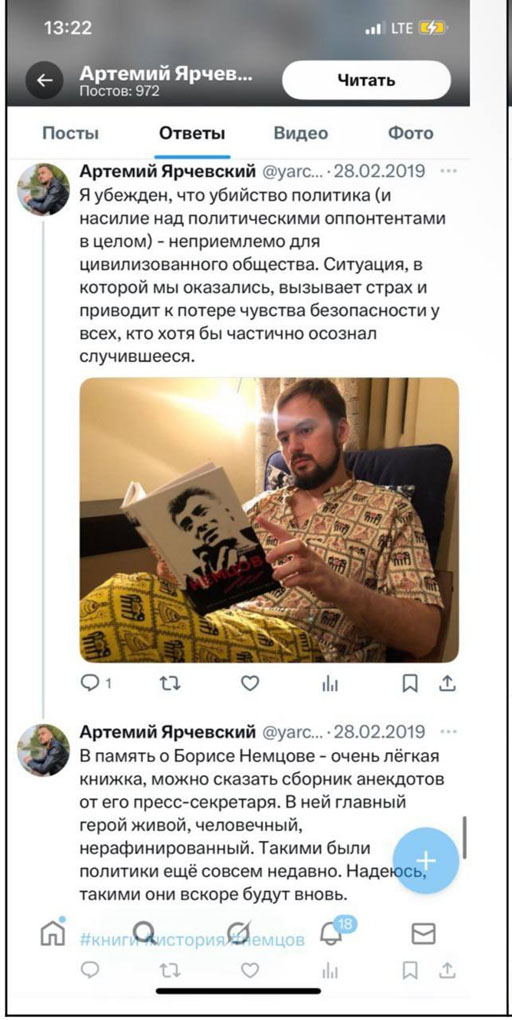
Task: Tap the author avatar on the first post
Action: [x=44, y=189]
